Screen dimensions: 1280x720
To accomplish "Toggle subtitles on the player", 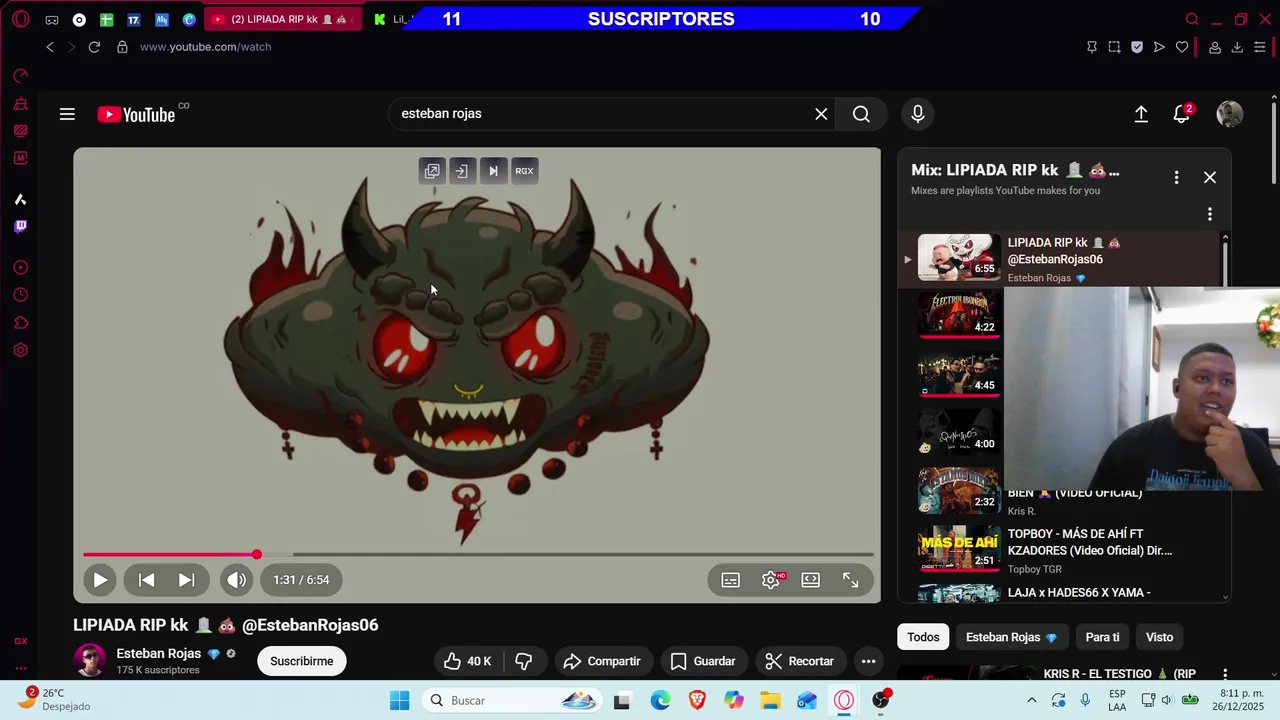I will point(731,580).
